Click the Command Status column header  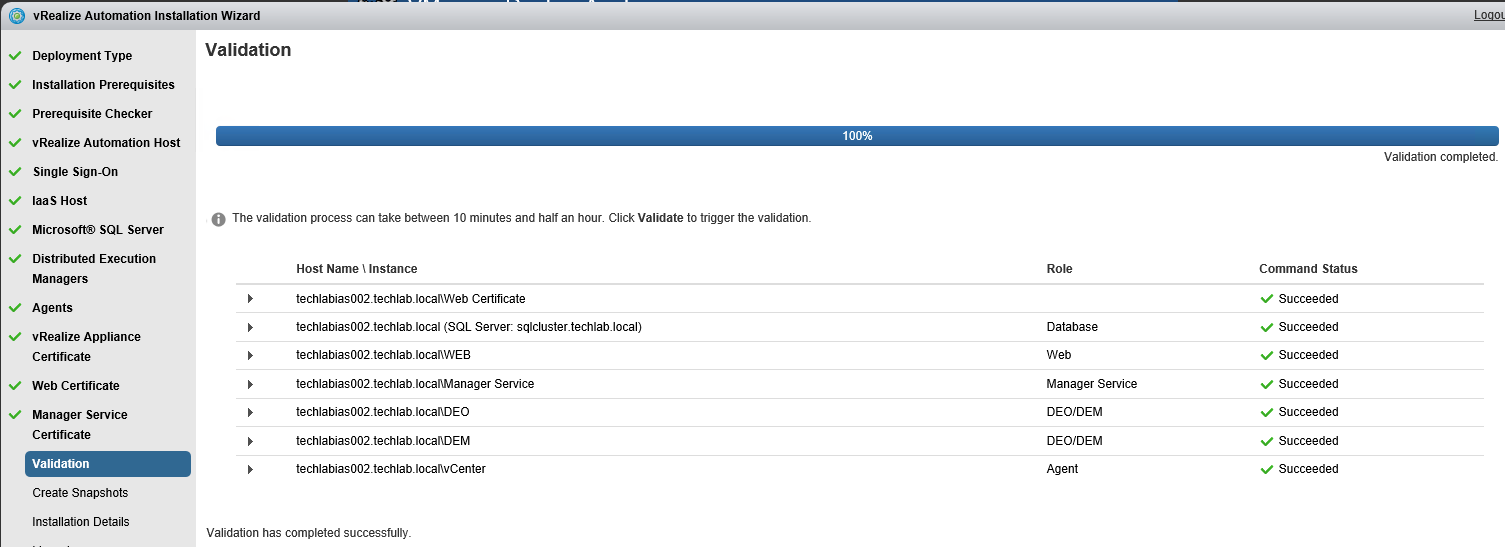point(1308,269)
